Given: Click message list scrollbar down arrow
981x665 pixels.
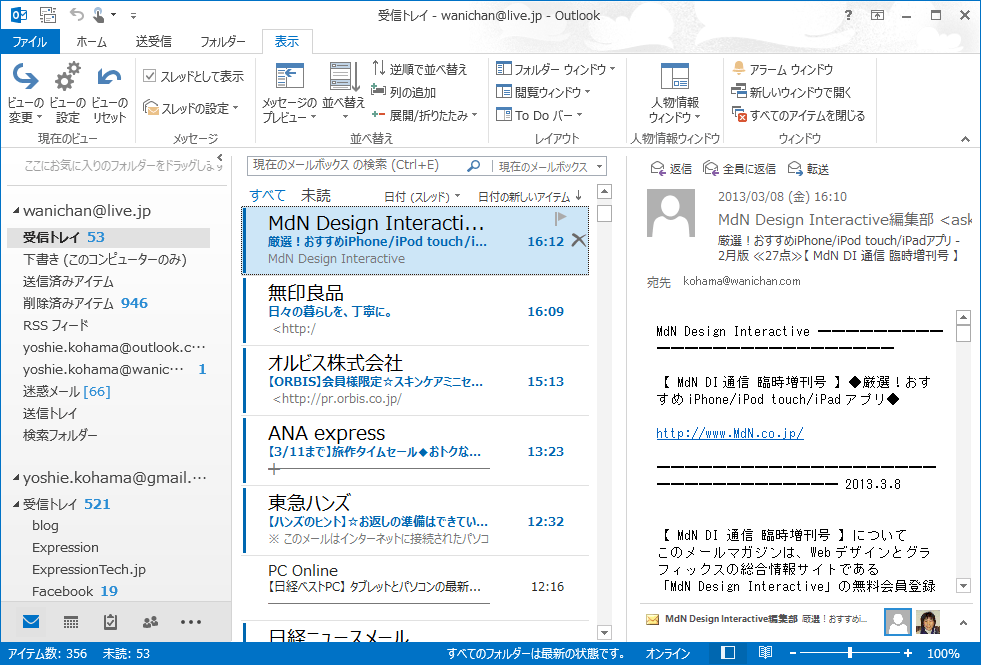Looking at the screenshot, I should tap(604, 632).
